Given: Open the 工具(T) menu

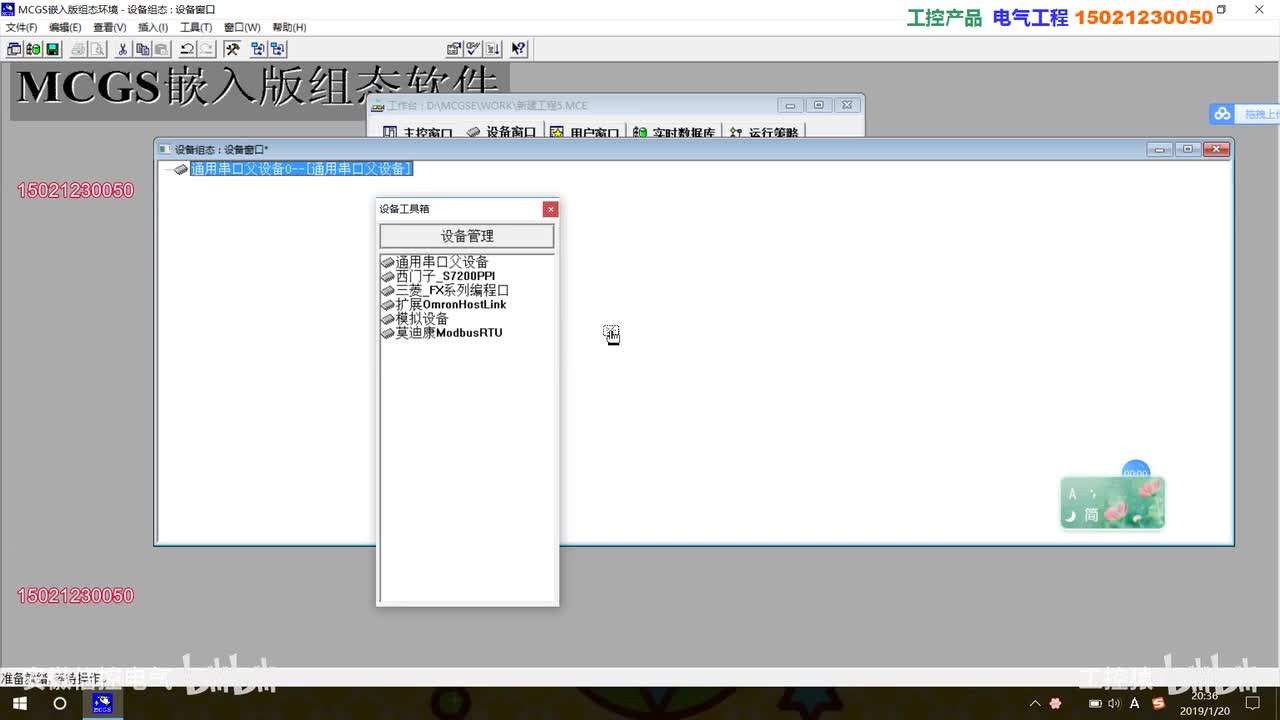Looking at the screenshot, I should [196, 28].
